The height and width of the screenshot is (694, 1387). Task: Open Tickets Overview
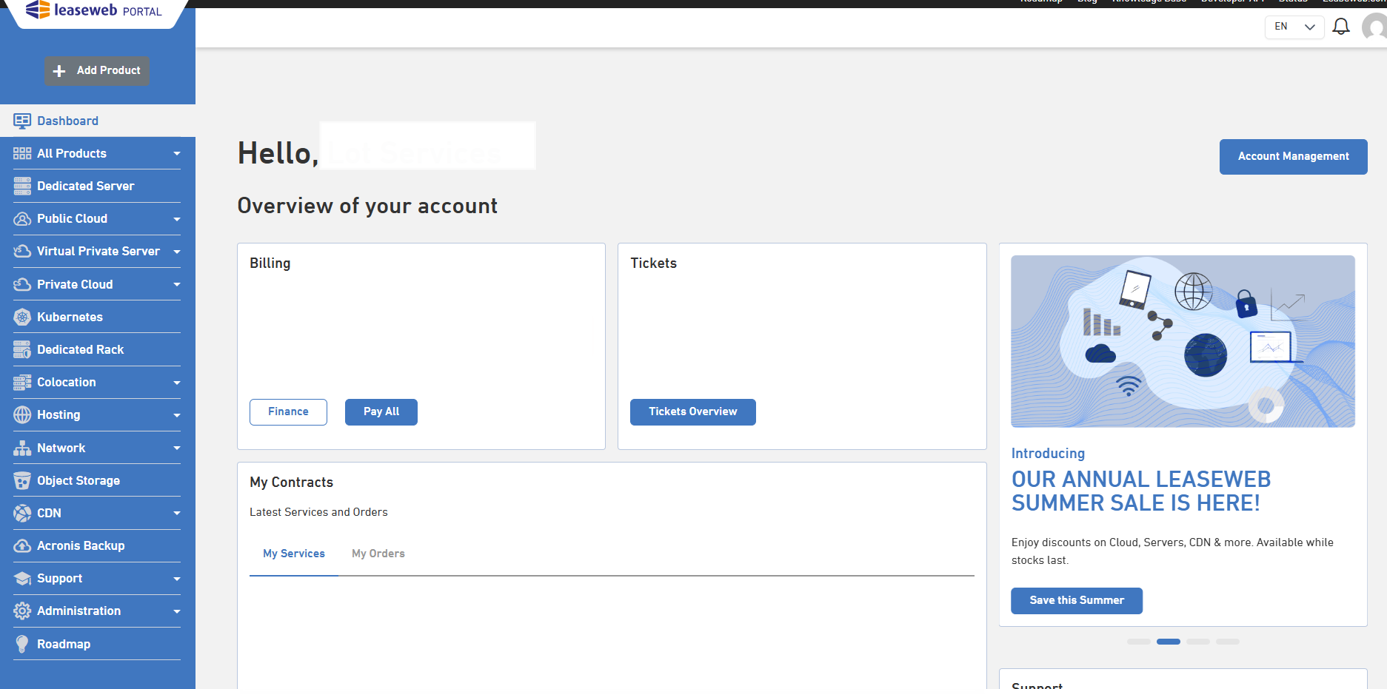click(x=693, y=412)
